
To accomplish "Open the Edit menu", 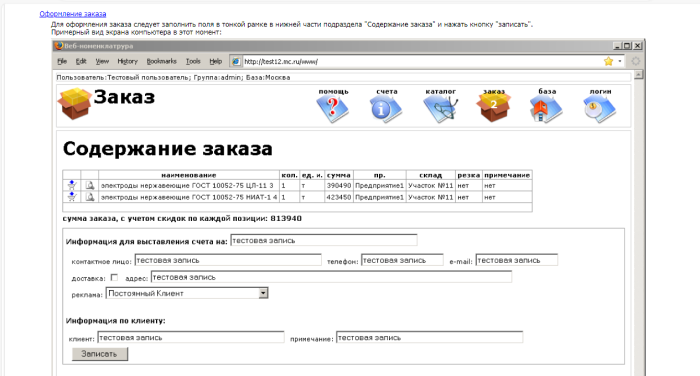I will click(81, 61).
